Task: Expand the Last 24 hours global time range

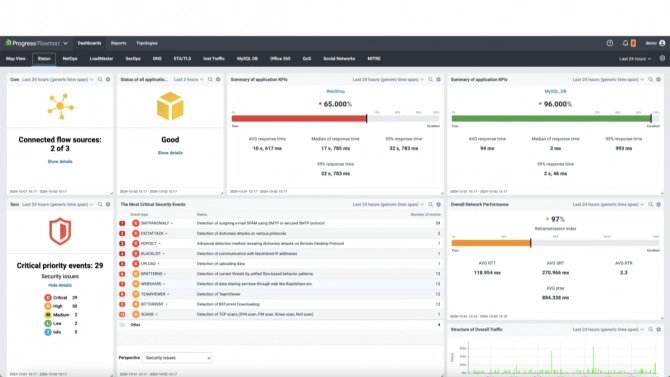Action: pyautogui.click(x=635, y=59)
